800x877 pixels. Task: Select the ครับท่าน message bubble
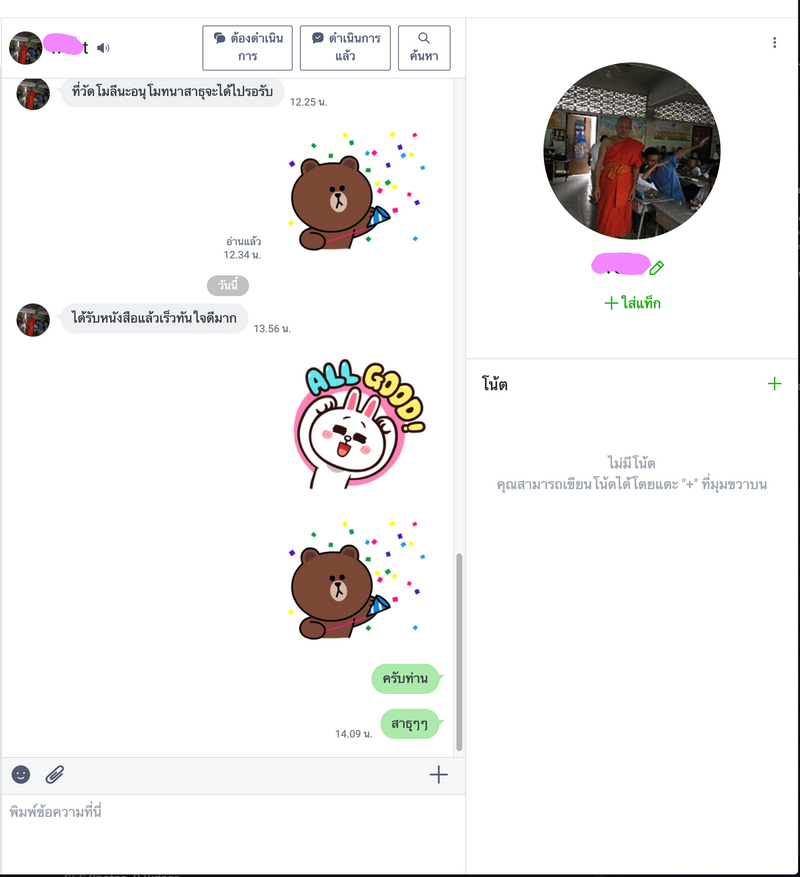click(406, 678)
